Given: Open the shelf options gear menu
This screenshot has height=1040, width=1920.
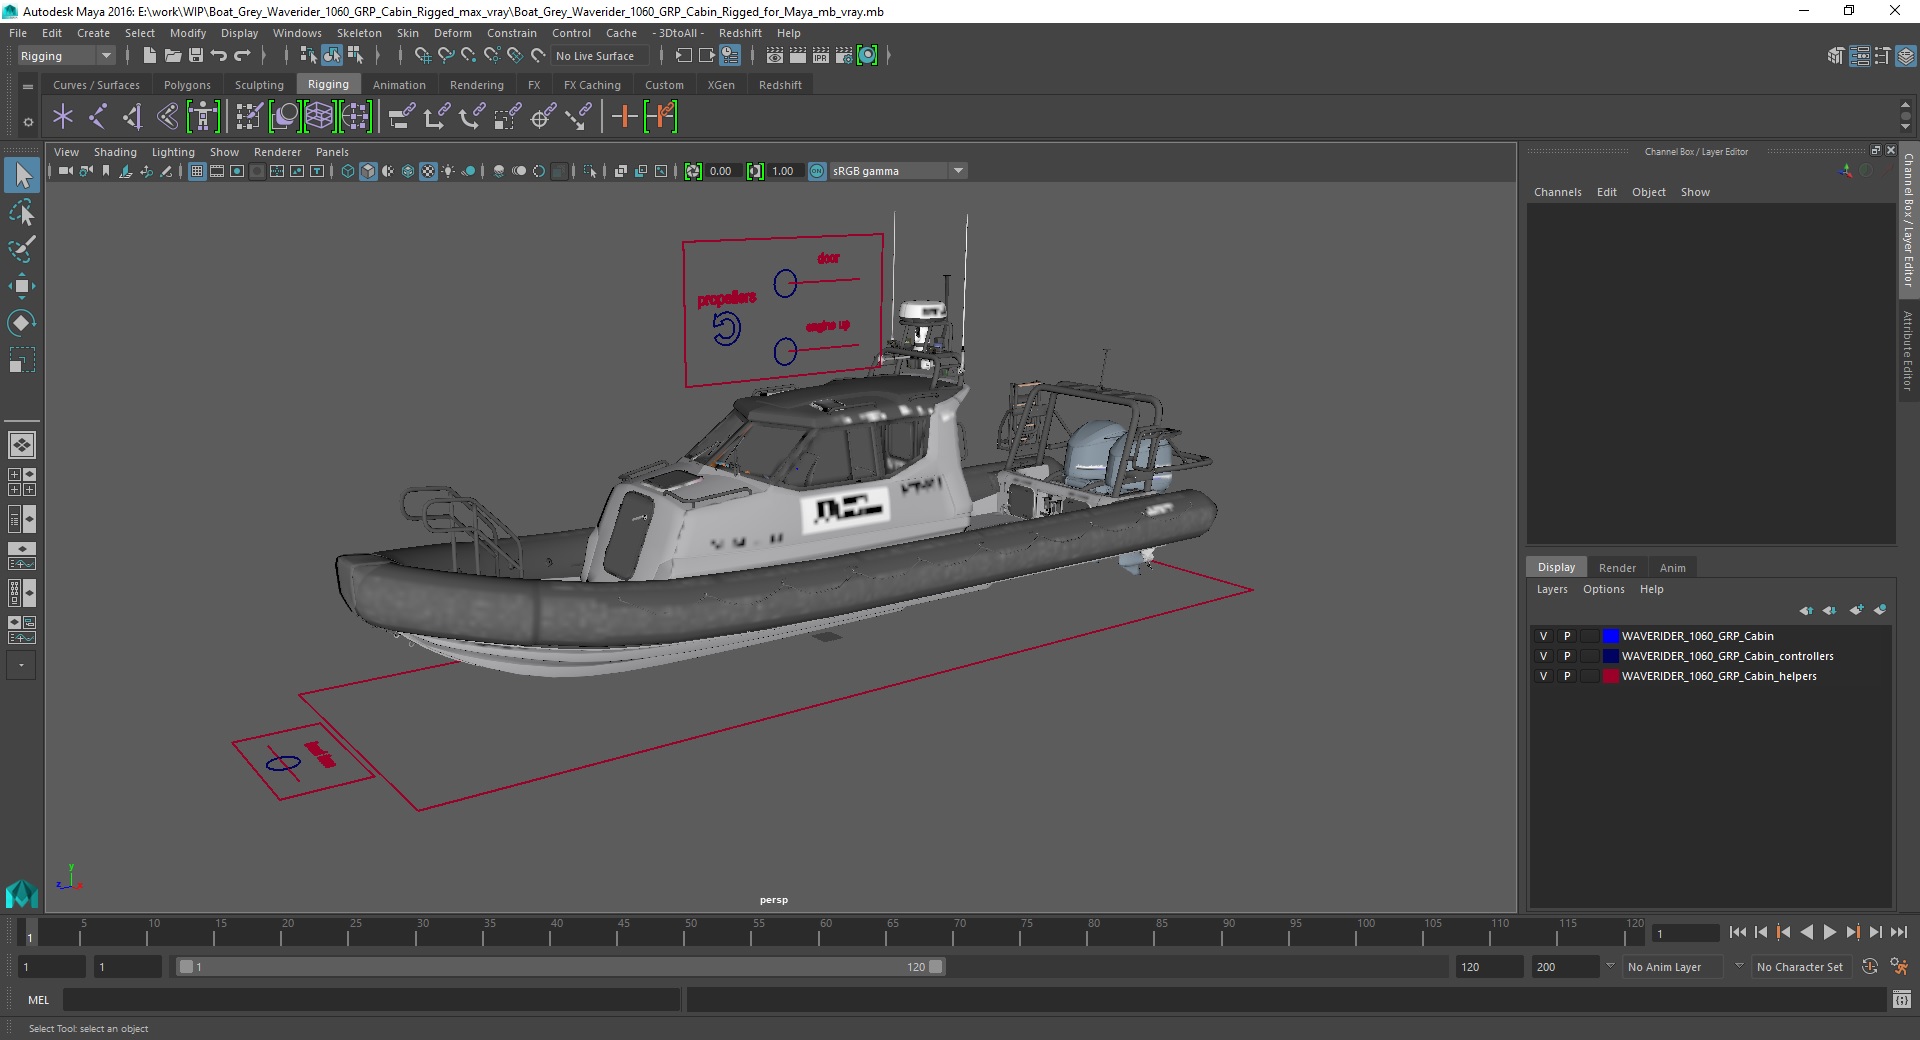Looking at the screenshot, I should [28, 122].
